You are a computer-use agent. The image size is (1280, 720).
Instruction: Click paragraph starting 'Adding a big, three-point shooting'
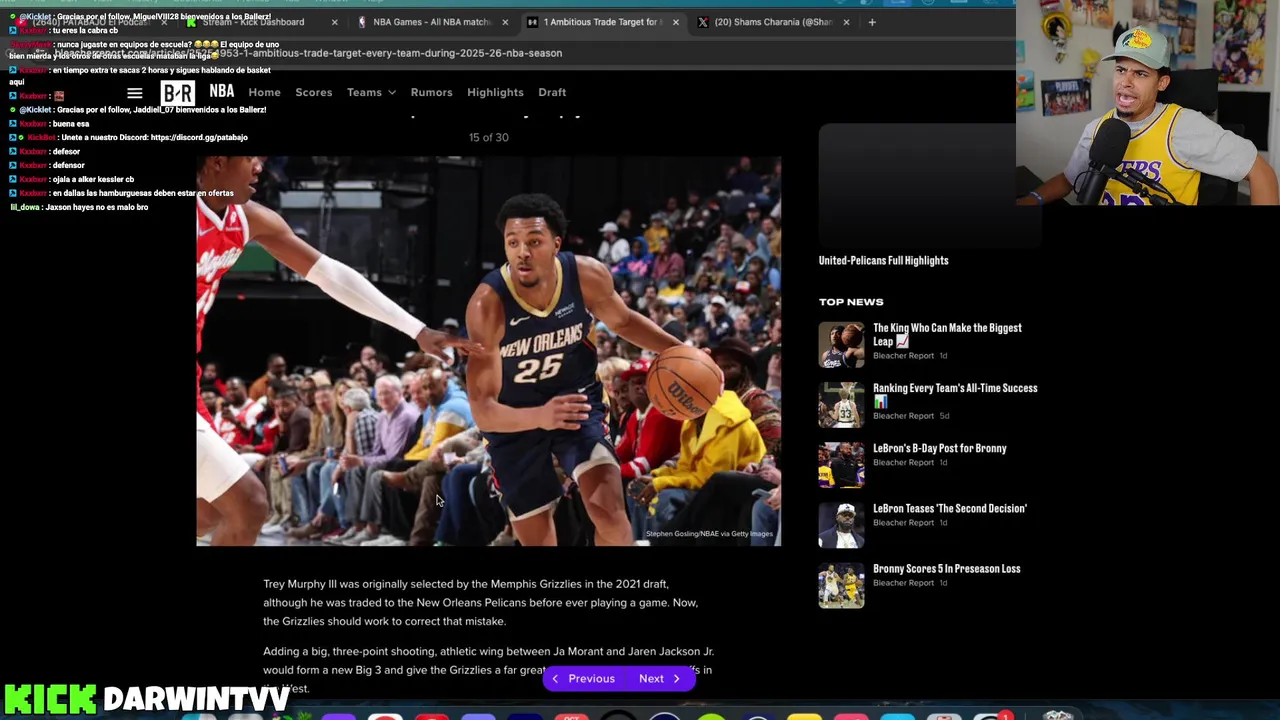pyautogui.click(x=488, y=670)
